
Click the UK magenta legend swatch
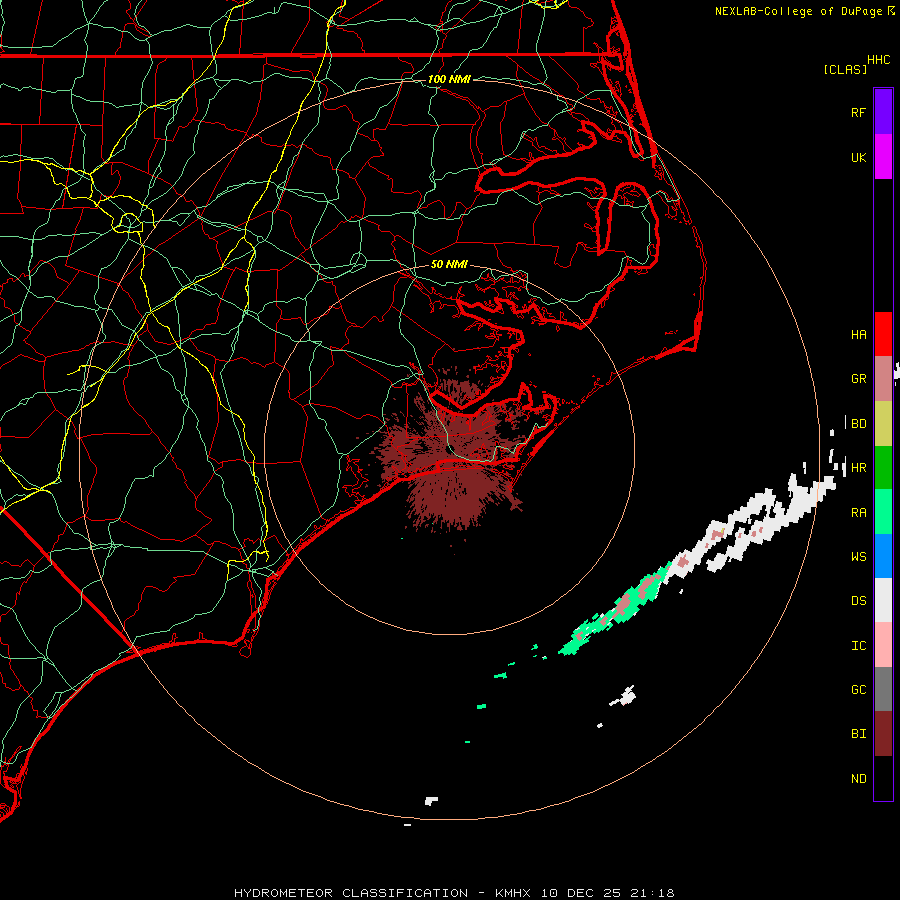[x=883, y=157]
